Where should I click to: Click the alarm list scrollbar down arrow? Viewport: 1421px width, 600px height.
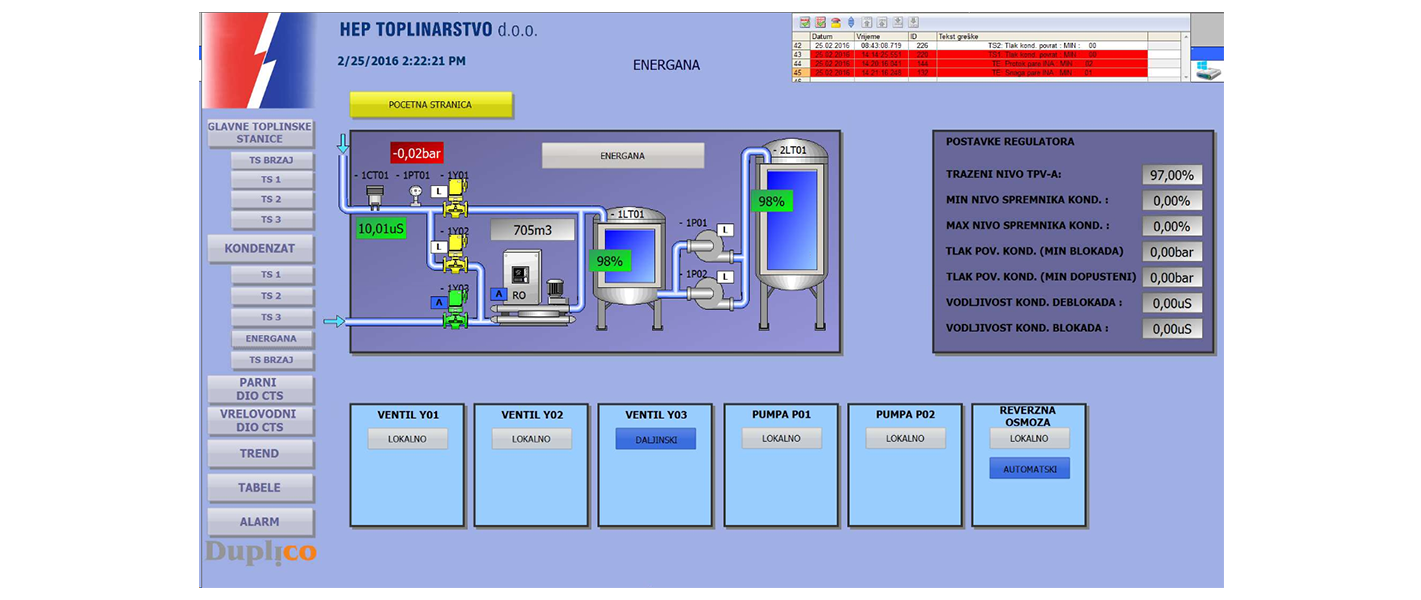coord(1185,77)
